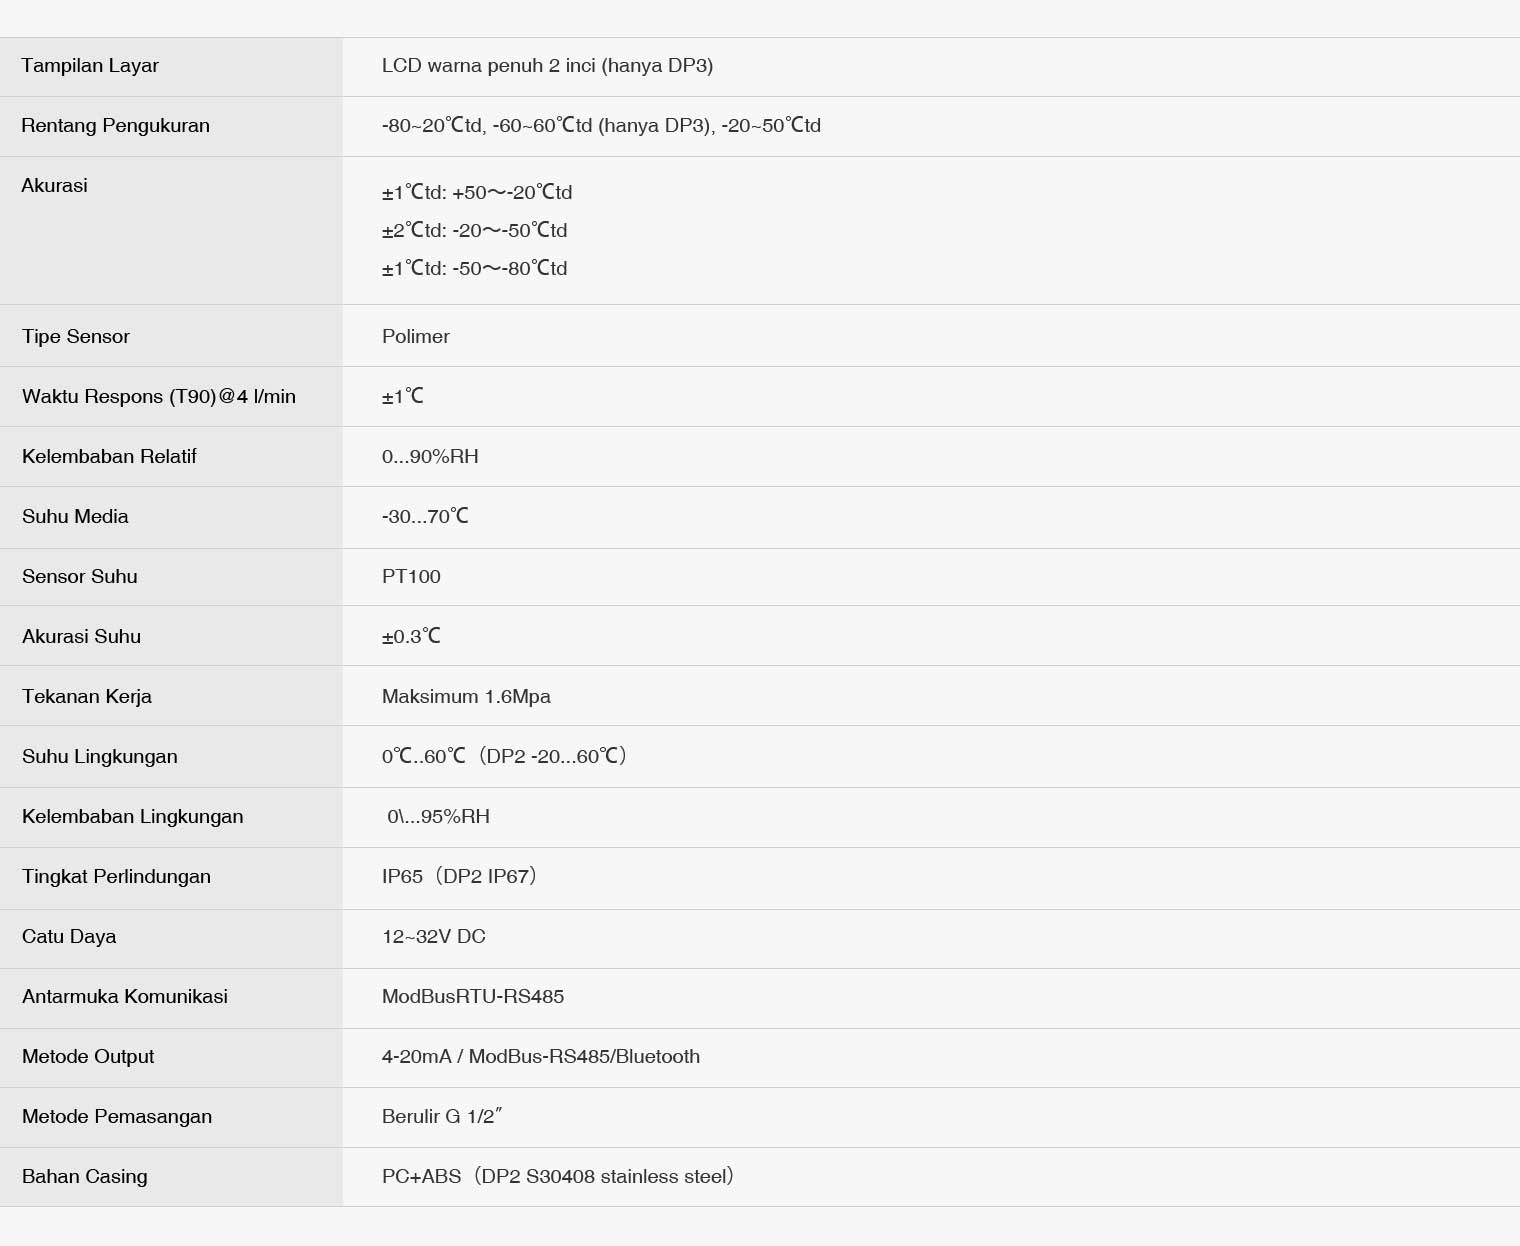Select the Maksimum 1.6Mpa value

[466, 697]
